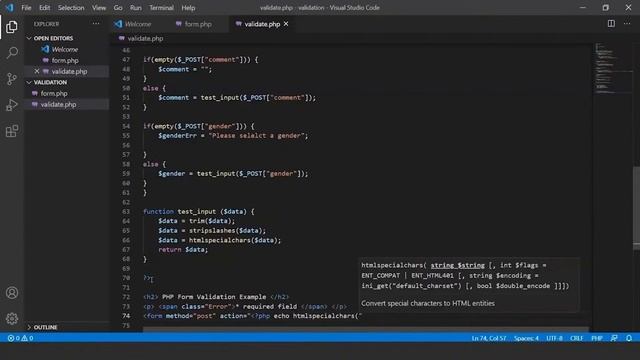The height and width of the screenshot is (360, 640).
Task: Open the Source Control view
Action: point(12,79)
